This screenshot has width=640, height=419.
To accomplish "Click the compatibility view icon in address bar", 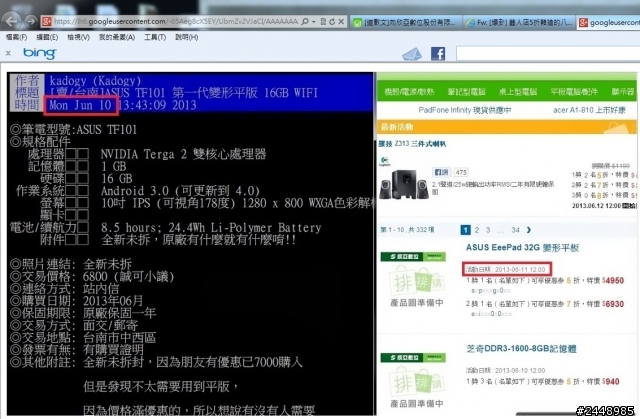I will click(323, 22).
